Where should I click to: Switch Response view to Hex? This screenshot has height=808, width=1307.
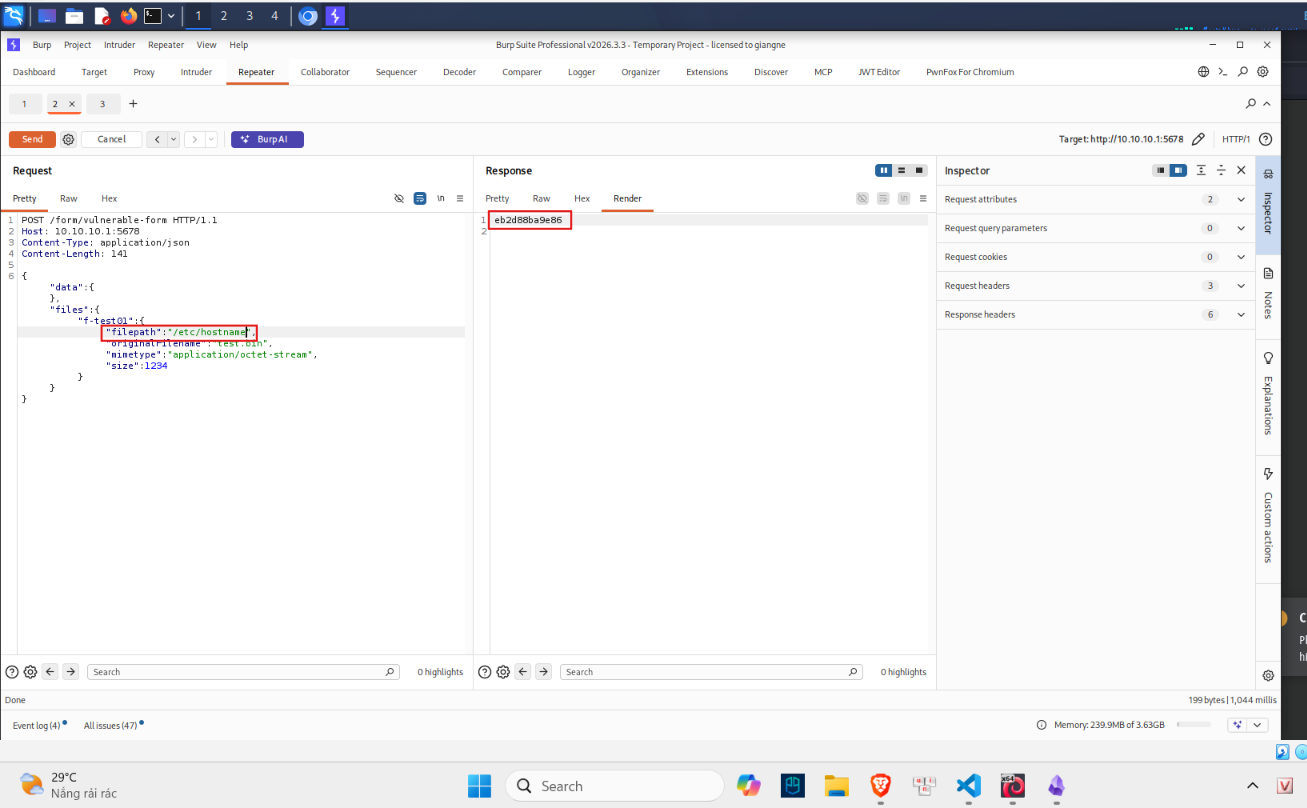tap(582, 198)
